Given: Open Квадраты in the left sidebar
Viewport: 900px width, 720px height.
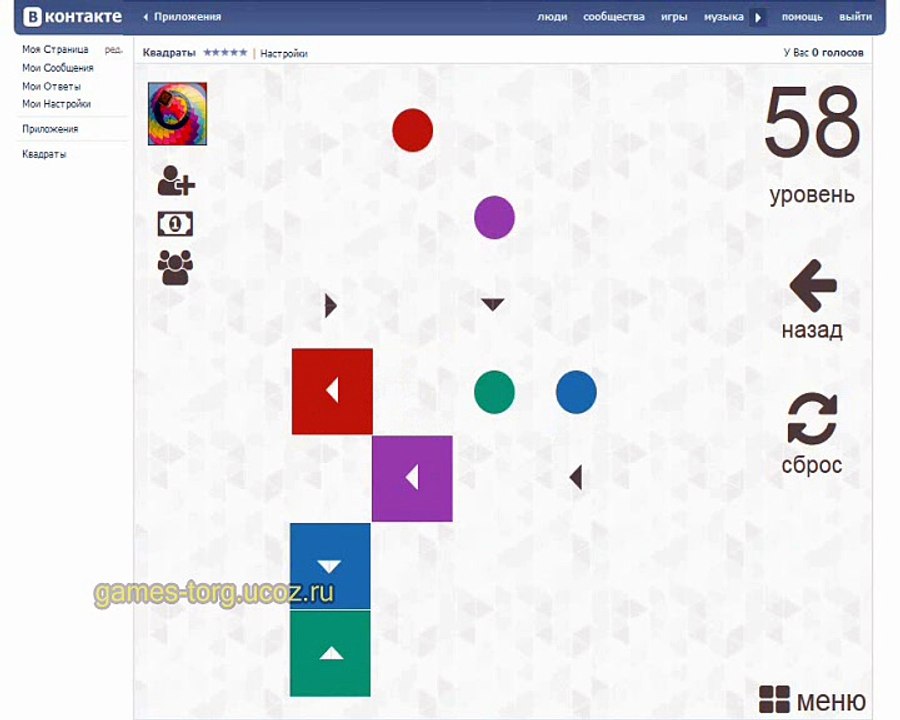Looking at the screenshot, I should [44, 154].
